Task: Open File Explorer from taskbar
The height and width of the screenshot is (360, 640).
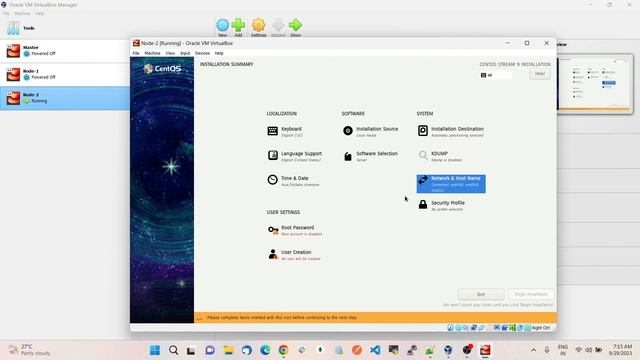Action: 228,350
